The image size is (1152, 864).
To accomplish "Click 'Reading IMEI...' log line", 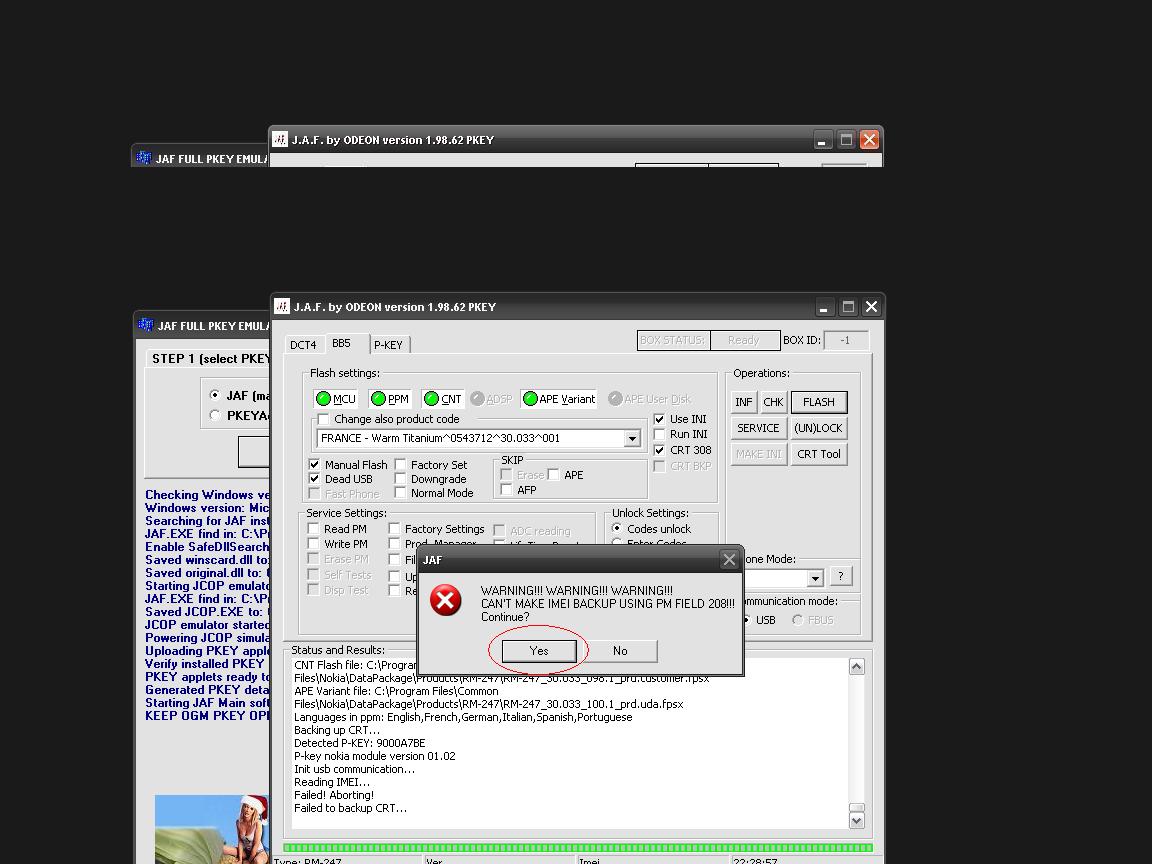I will 332,782.
